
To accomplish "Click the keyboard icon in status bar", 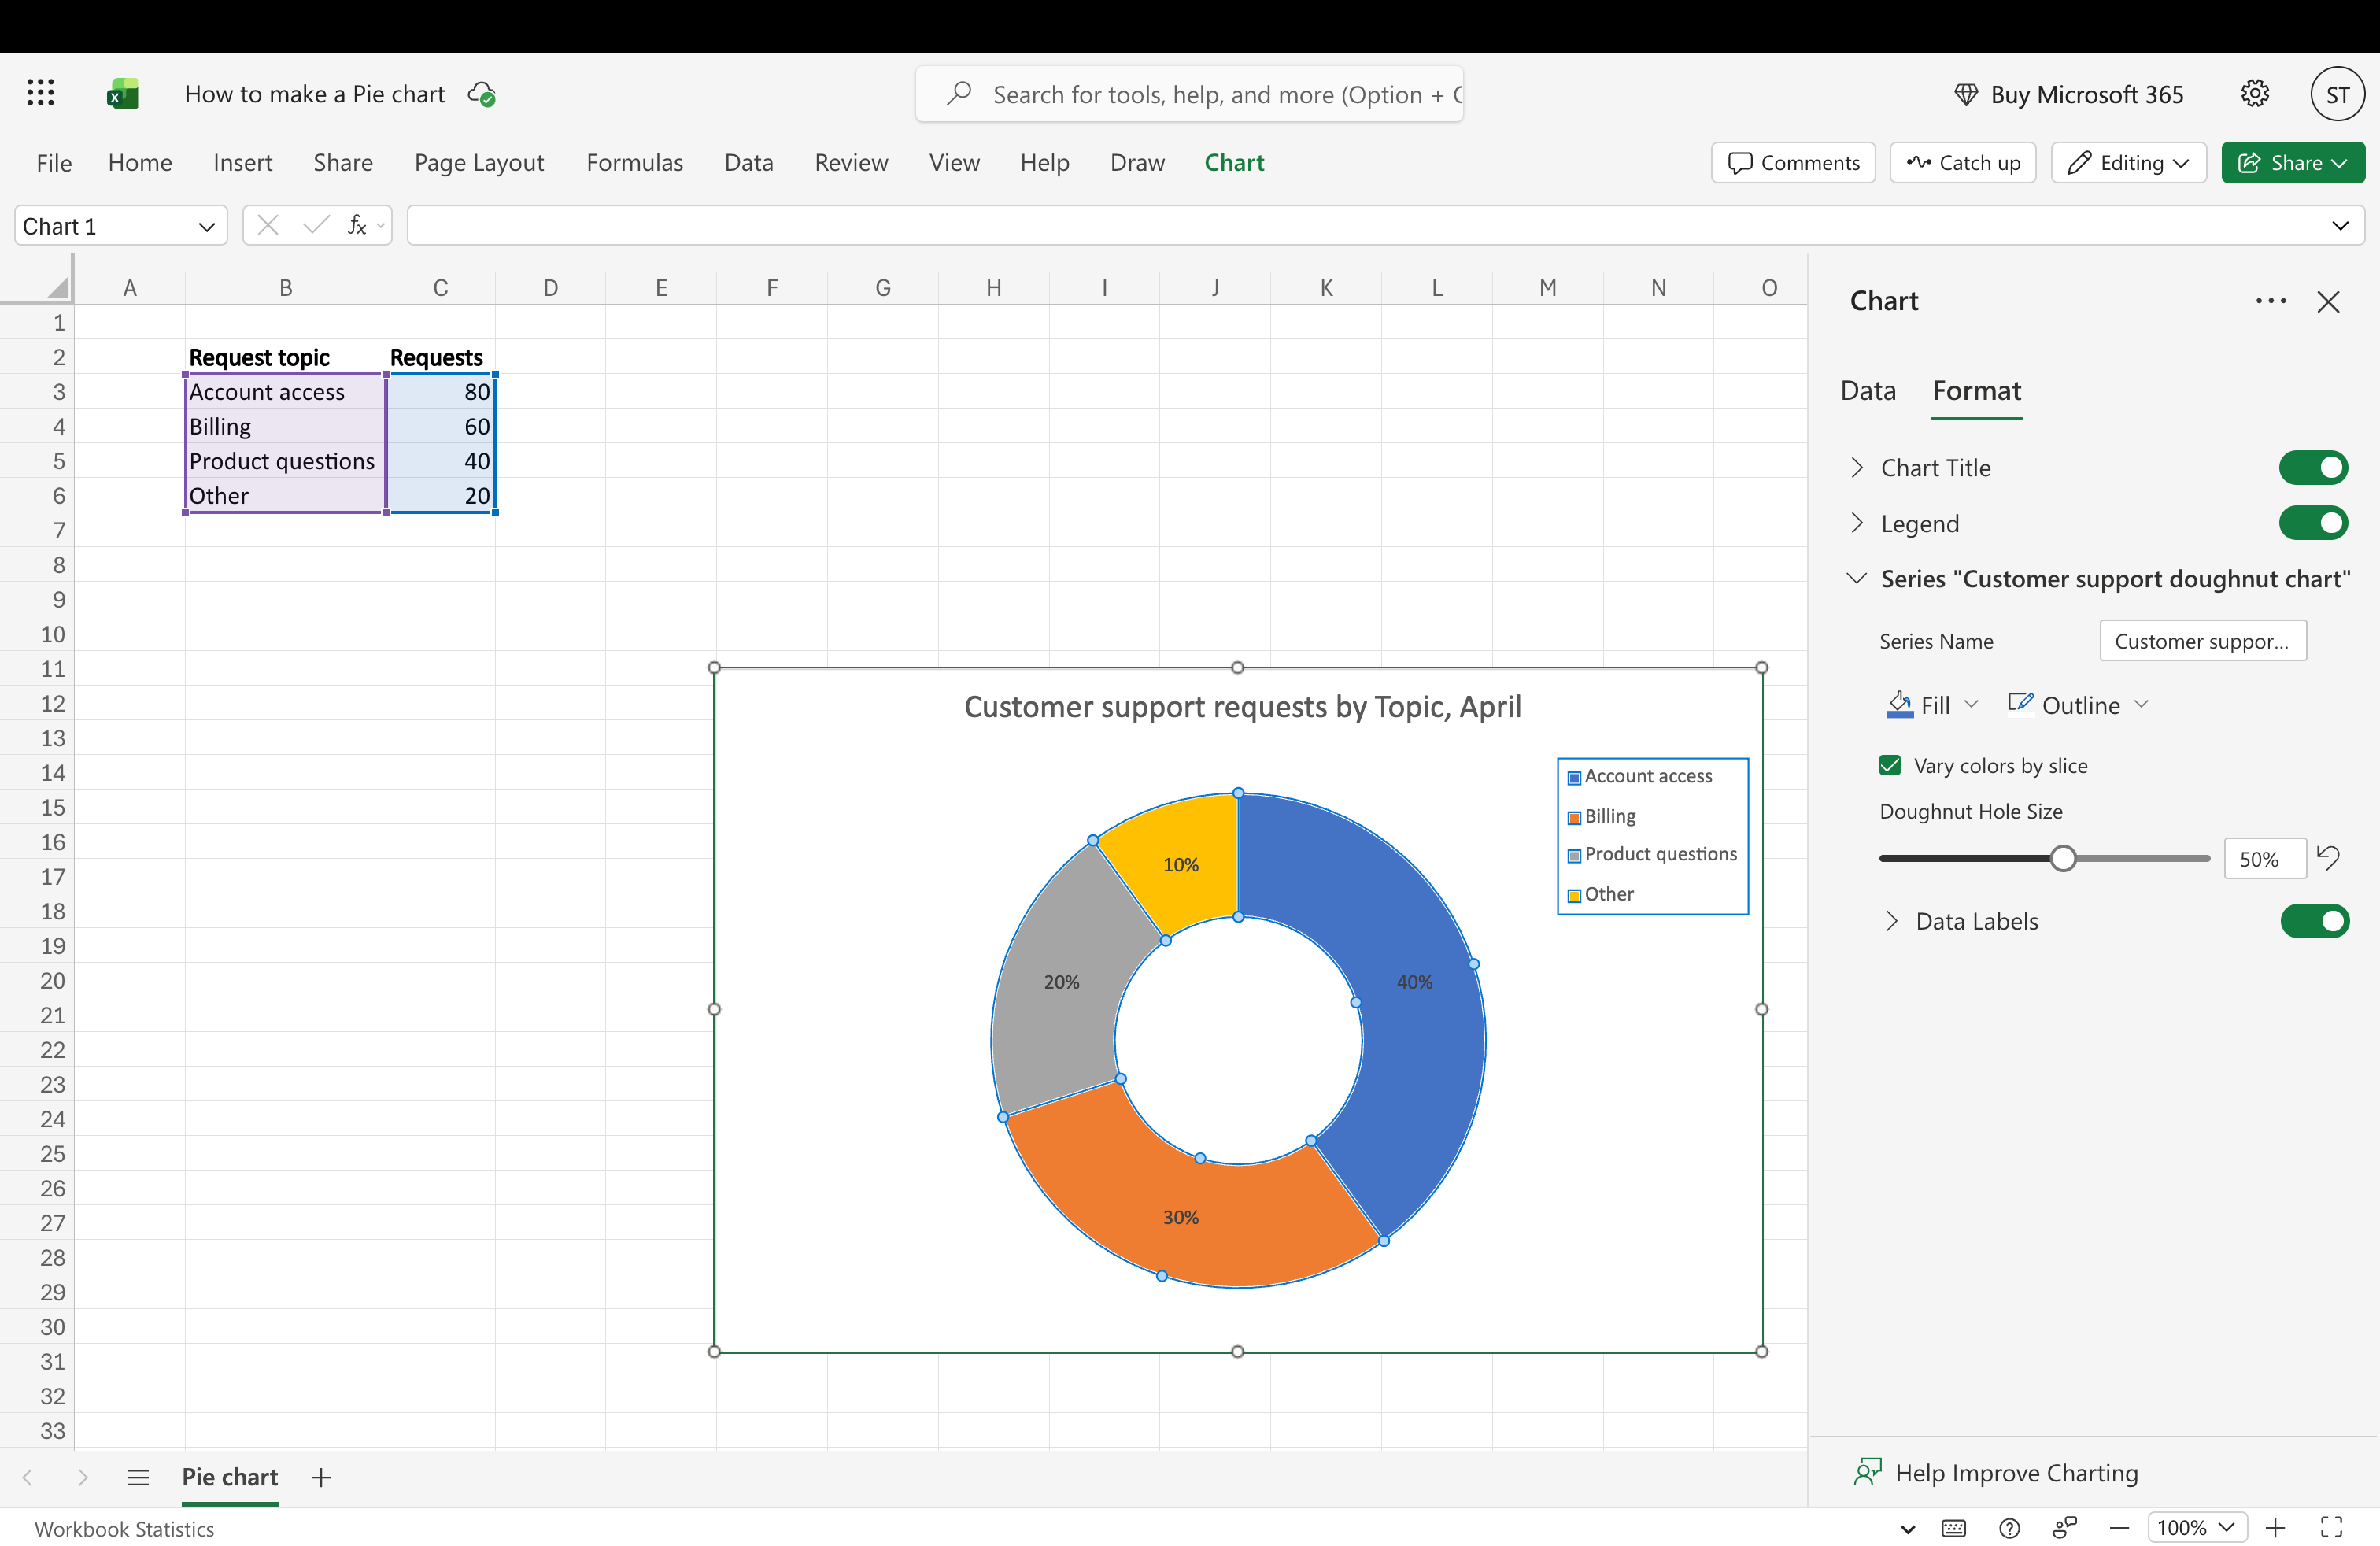I will [x=1953, y=1528].
